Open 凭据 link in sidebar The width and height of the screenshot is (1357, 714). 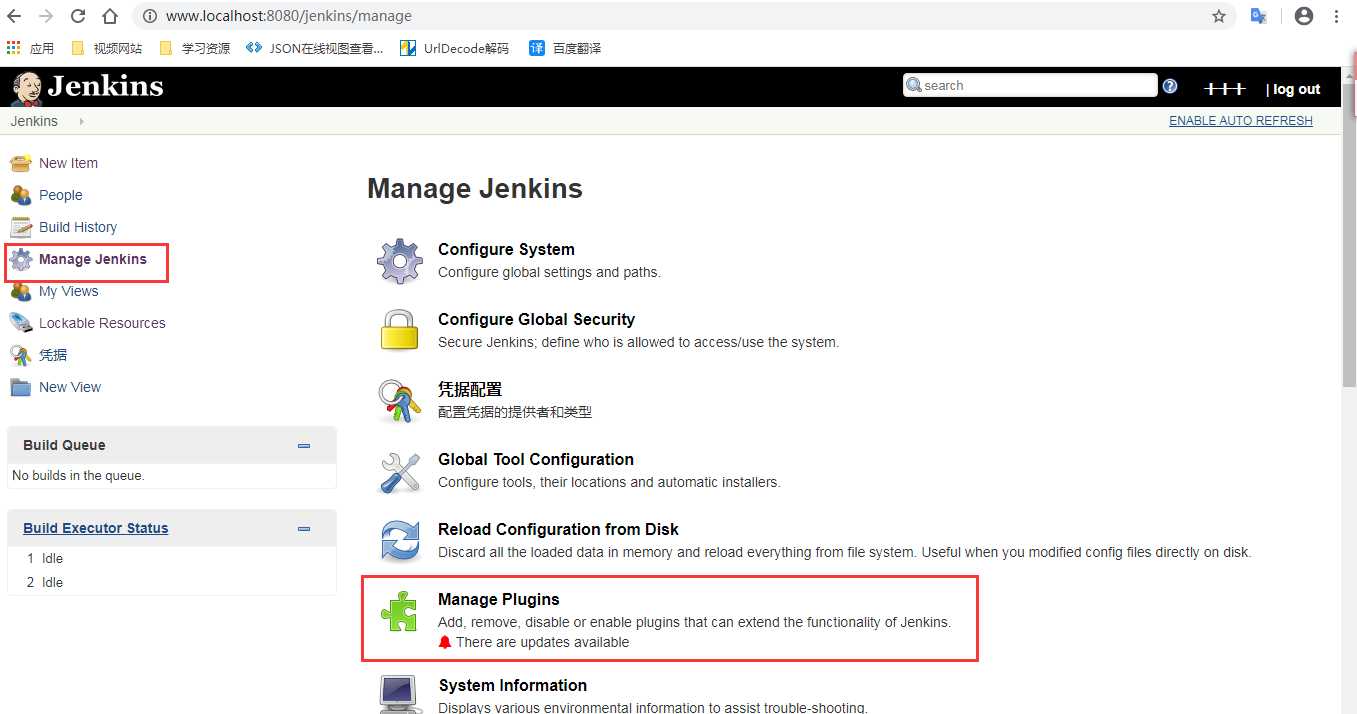coord(53,355)
